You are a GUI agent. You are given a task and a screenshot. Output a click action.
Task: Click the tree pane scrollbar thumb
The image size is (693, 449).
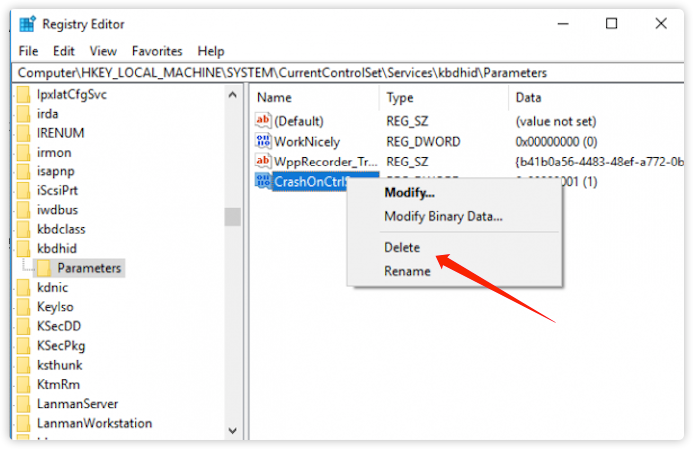(x=232, y=217)
